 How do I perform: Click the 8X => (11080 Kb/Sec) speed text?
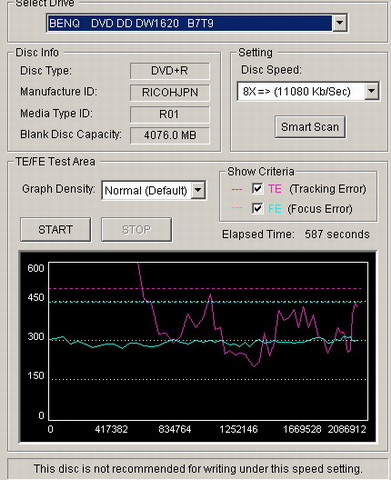(x=297, y=91)
